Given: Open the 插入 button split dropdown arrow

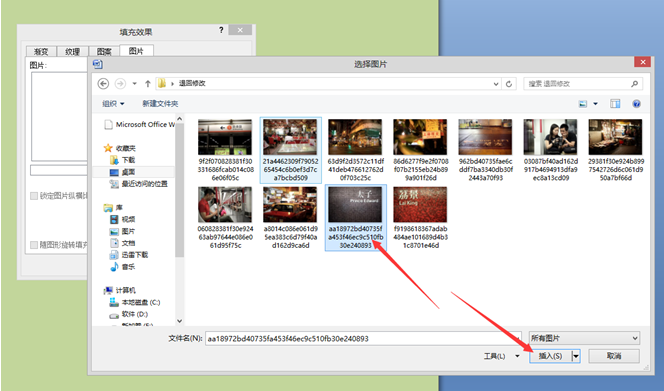Looking at the screenshot, I should [575, 356].
